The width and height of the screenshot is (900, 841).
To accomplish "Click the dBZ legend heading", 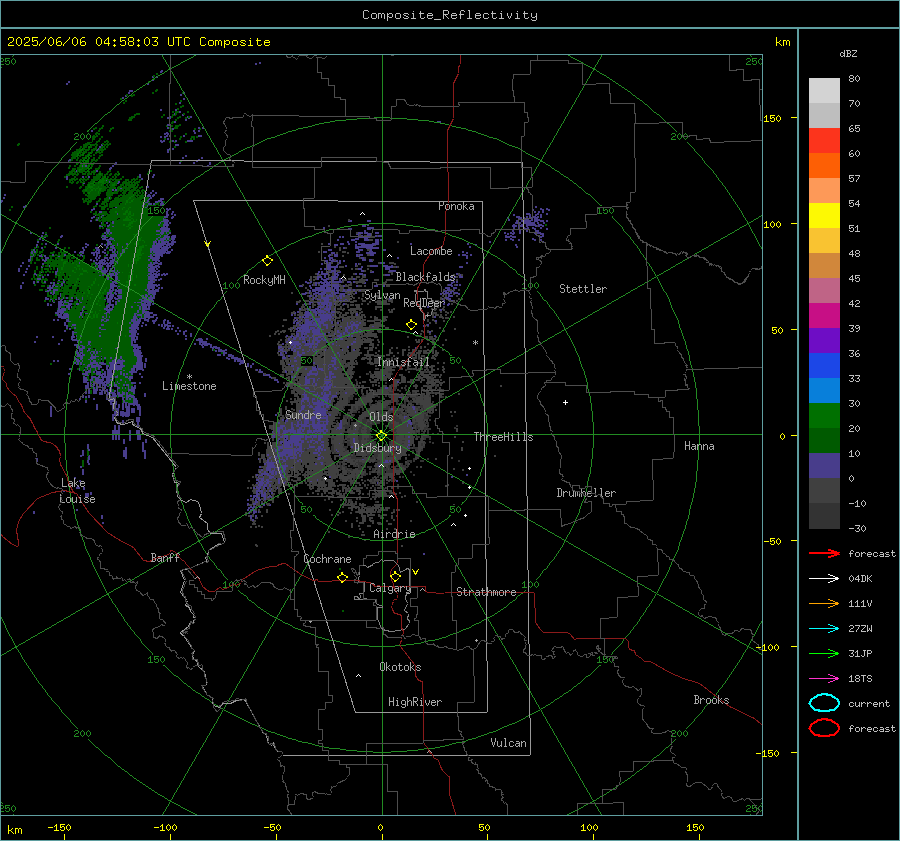I will [848, 54].
